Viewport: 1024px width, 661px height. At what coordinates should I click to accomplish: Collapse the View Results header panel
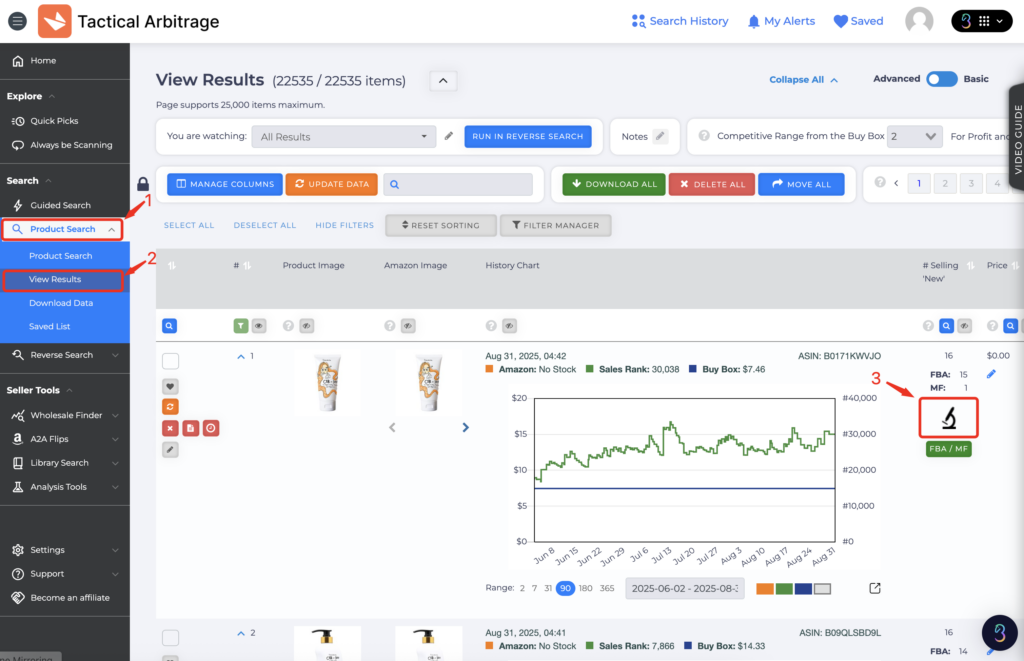coord(443,81)
